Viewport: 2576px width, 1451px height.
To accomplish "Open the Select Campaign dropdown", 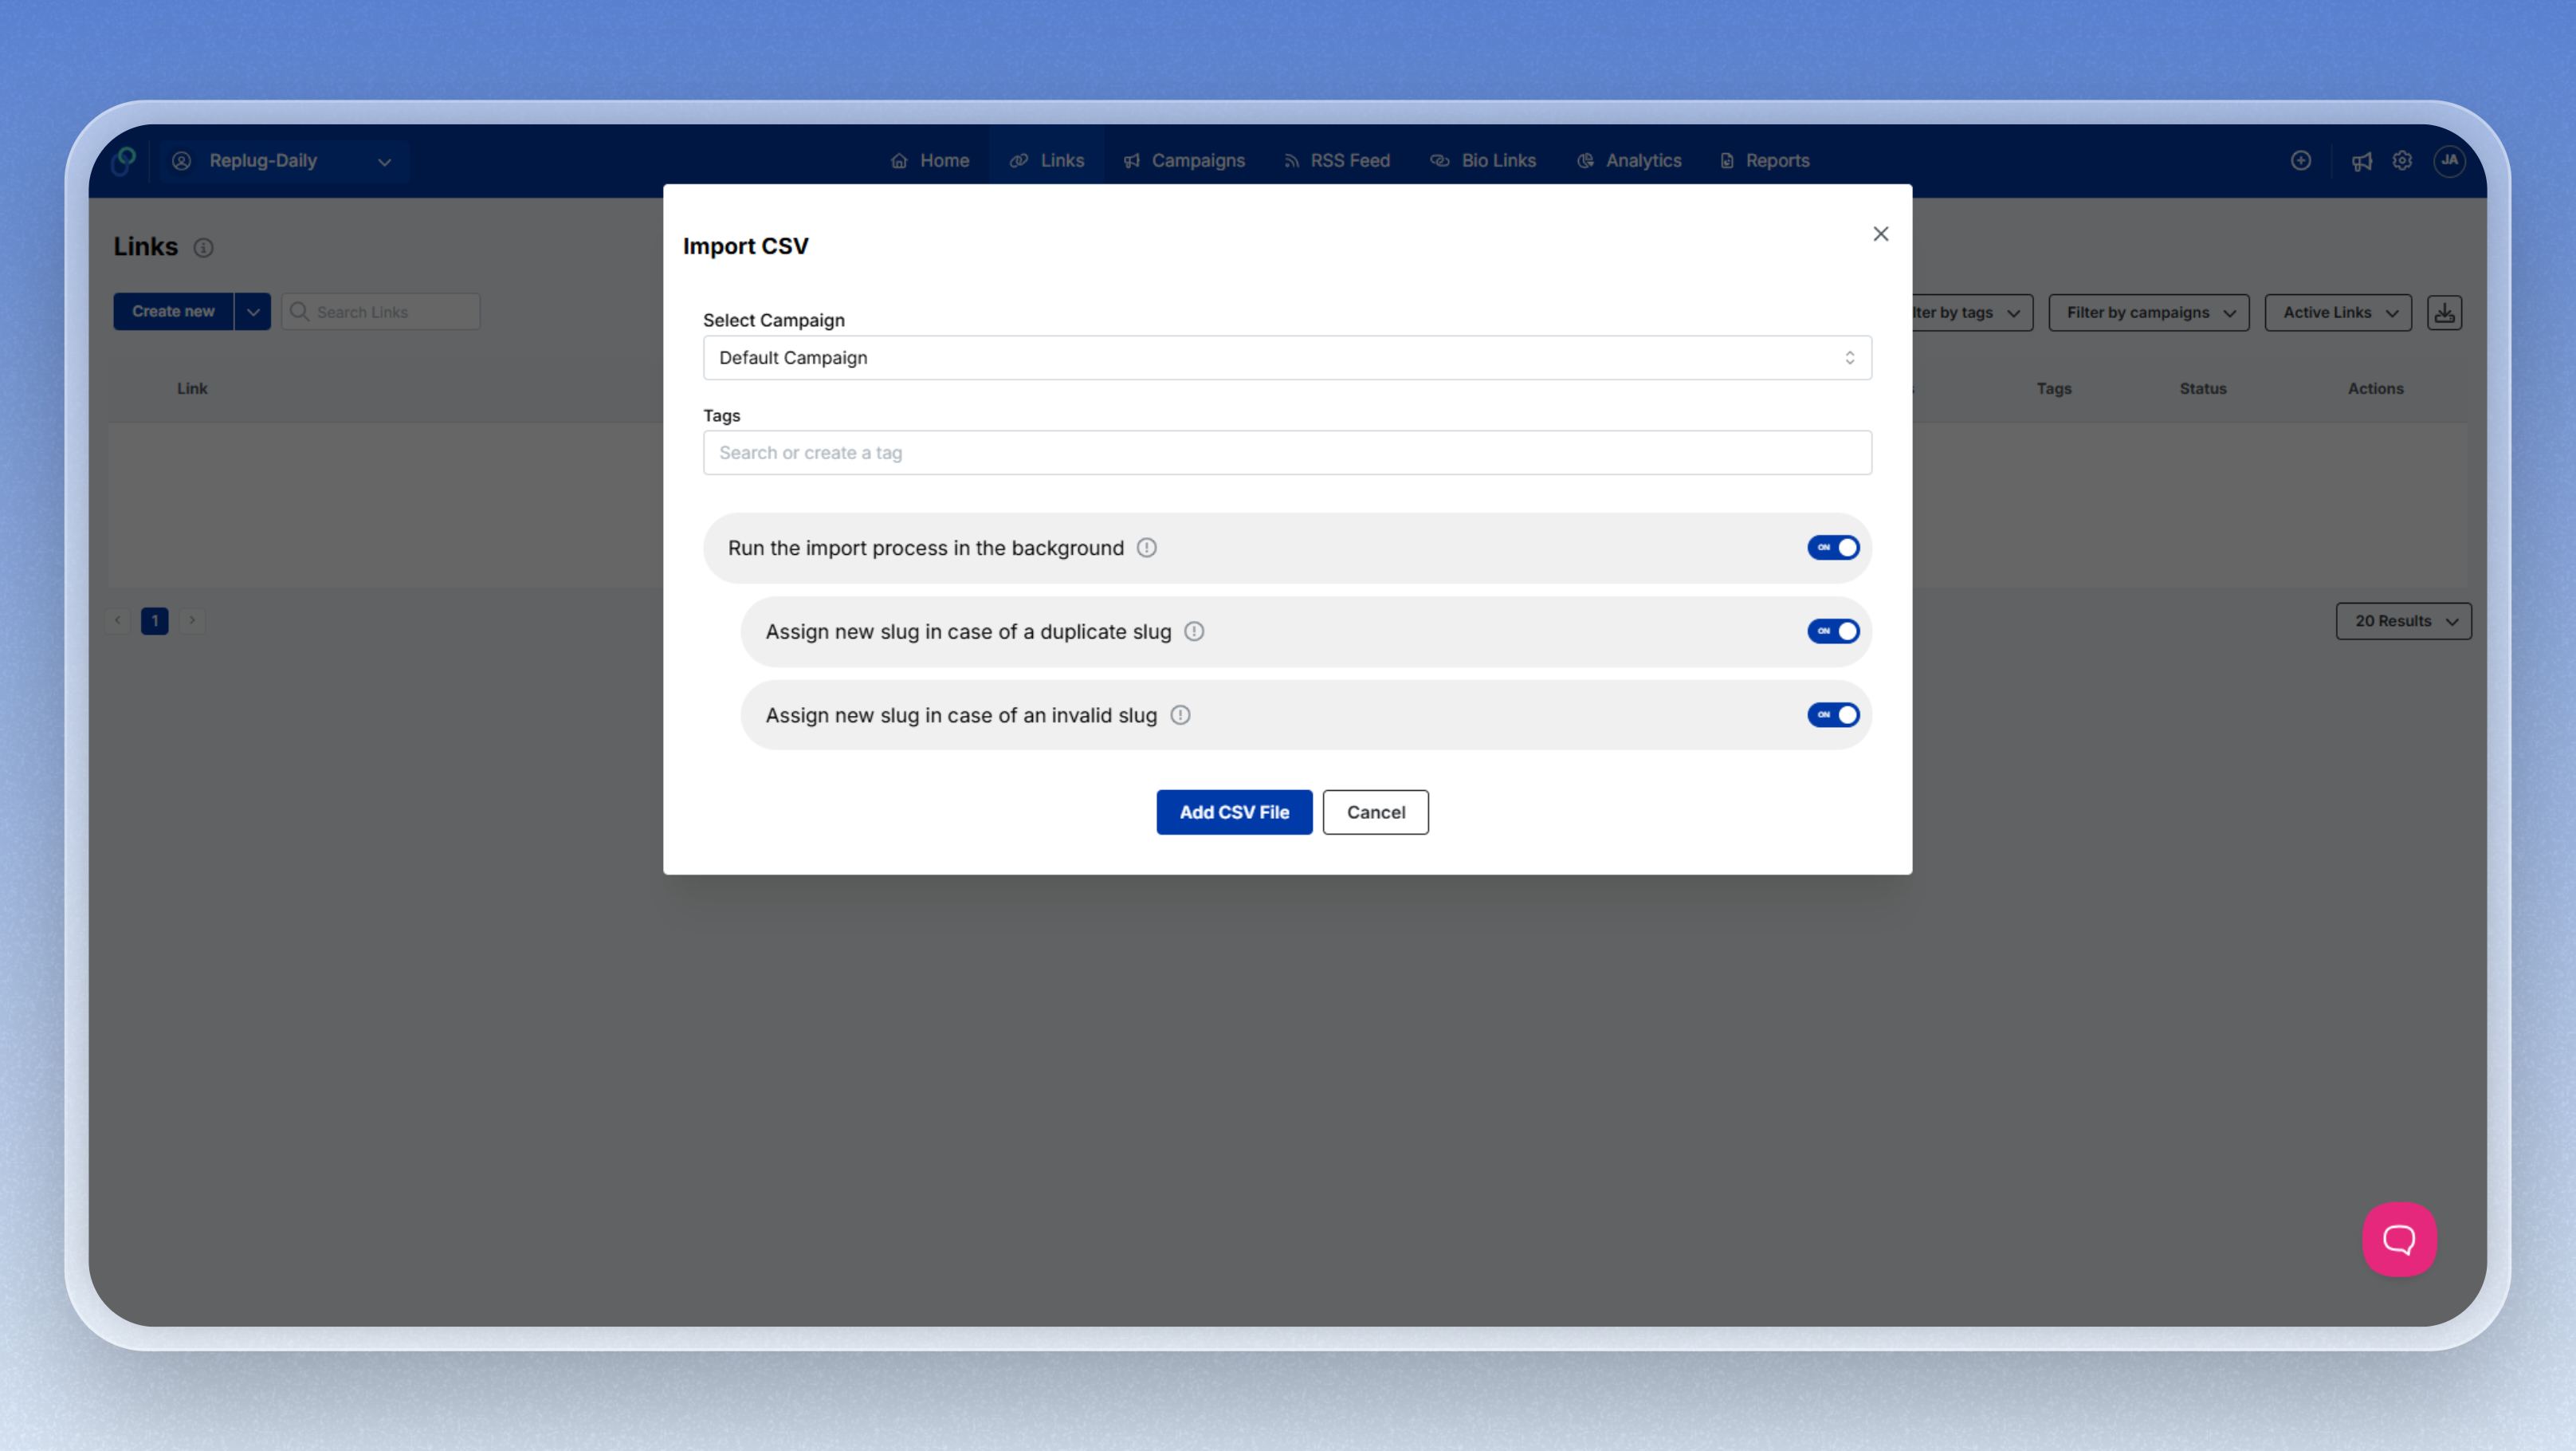I will click(x=1287, y=358).
